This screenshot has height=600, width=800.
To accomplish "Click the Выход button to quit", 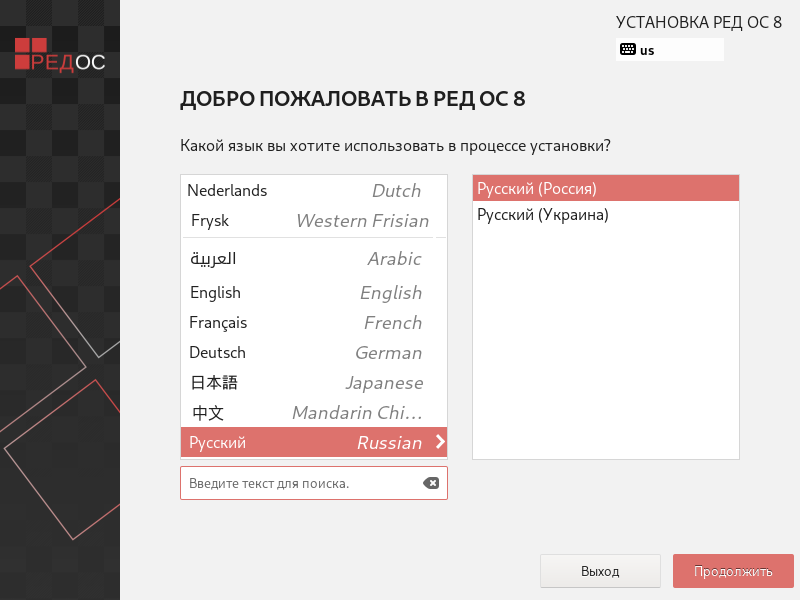I will point(600,571).
